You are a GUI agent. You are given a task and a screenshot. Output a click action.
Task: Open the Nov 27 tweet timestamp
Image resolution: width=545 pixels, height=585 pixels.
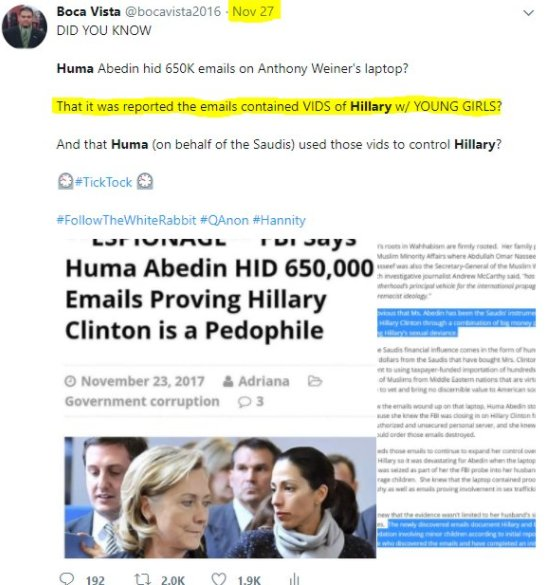pyautogui.click(x=253, y=12)
